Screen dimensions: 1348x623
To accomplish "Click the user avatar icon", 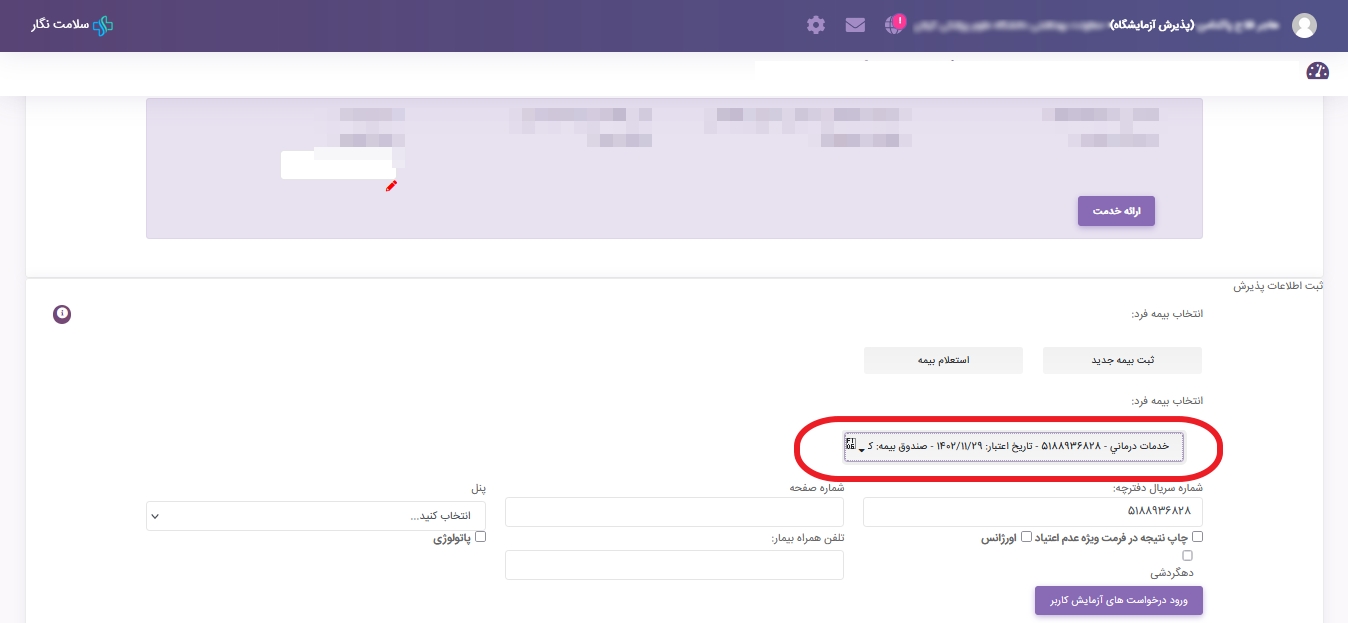I will pyautogui.click(x=1304, y=26).
